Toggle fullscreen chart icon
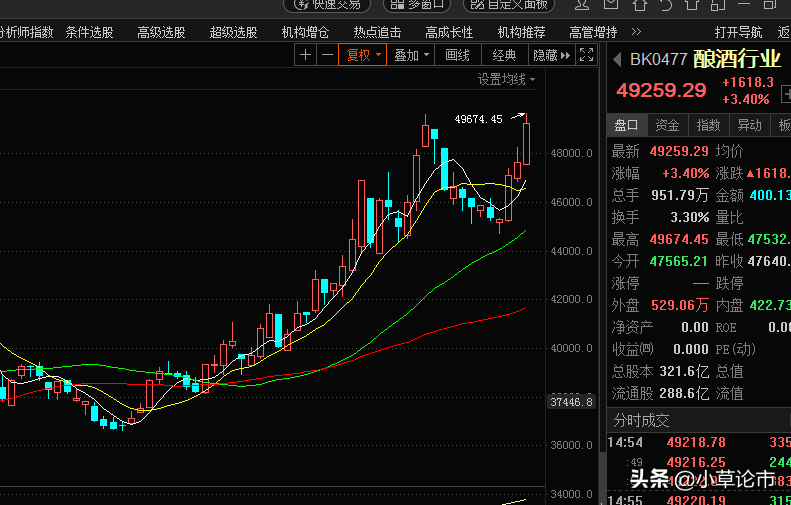Image resolution: width=791 pixels, height=505 pixels. 586,55
